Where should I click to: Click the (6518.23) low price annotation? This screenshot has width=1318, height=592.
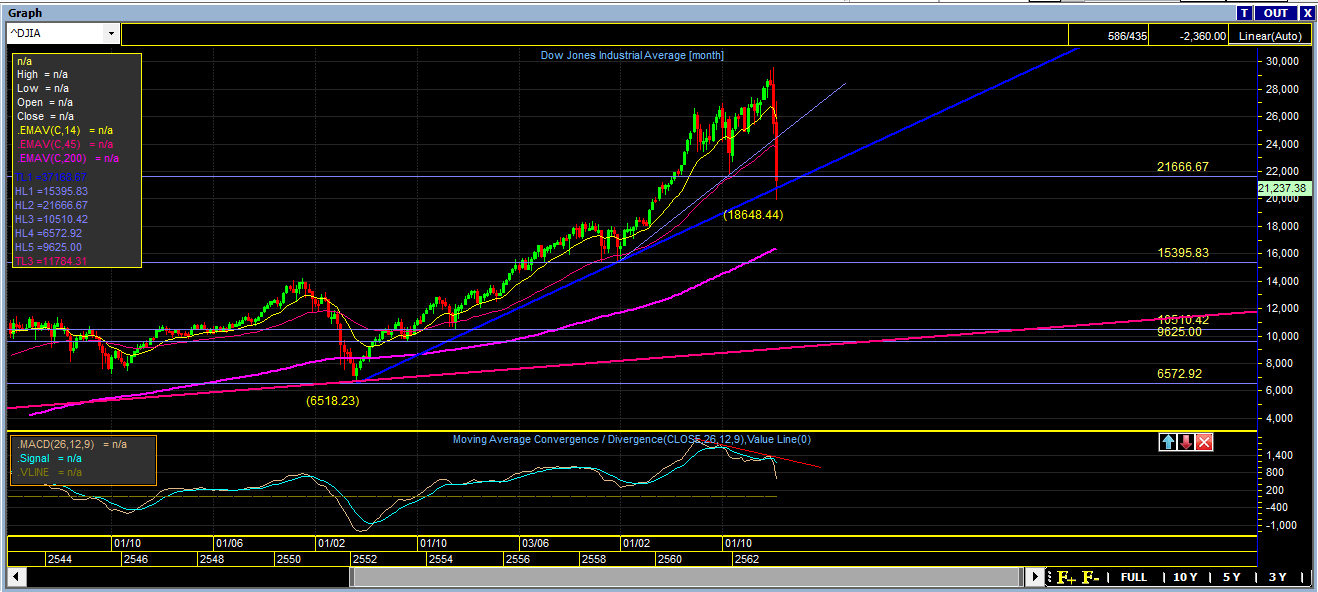point(332,400)
